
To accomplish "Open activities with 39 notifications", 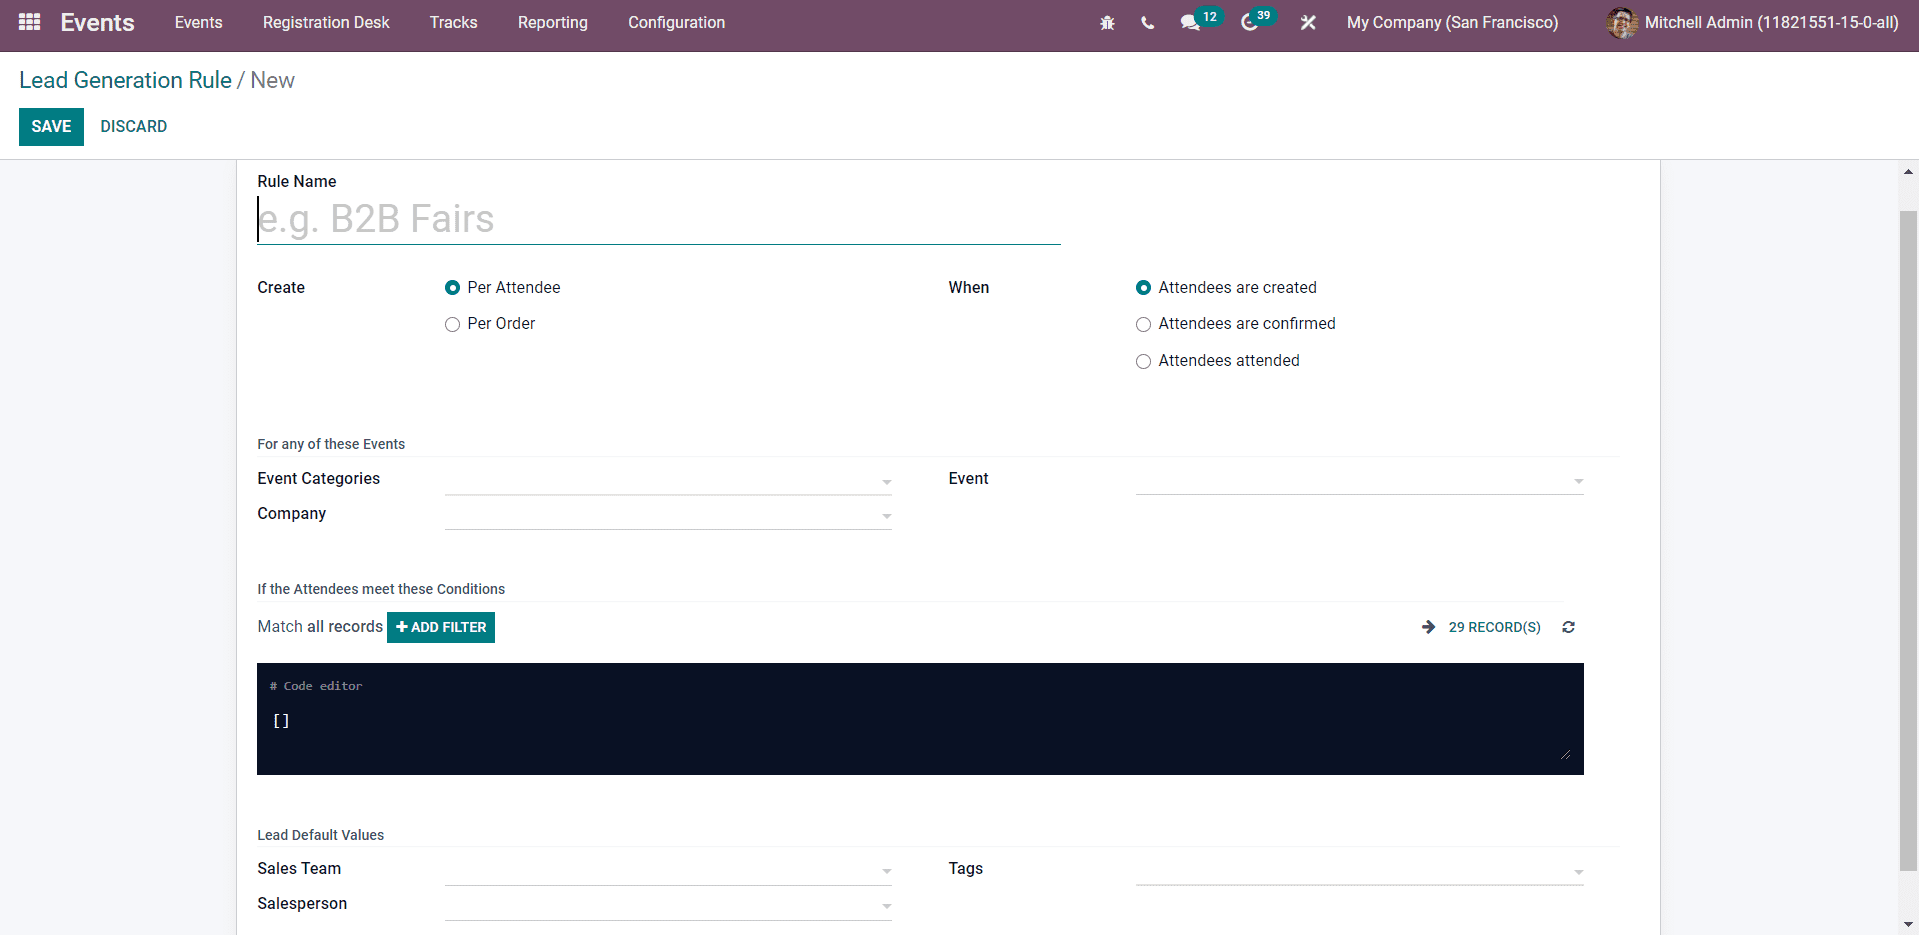I will point(1251,22).
